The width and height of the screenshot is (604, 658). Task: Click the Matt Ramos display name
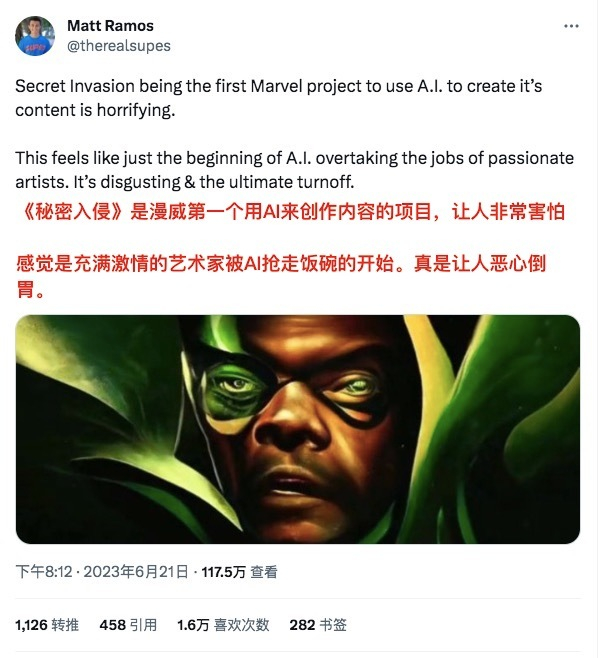[x=110, y=26]
